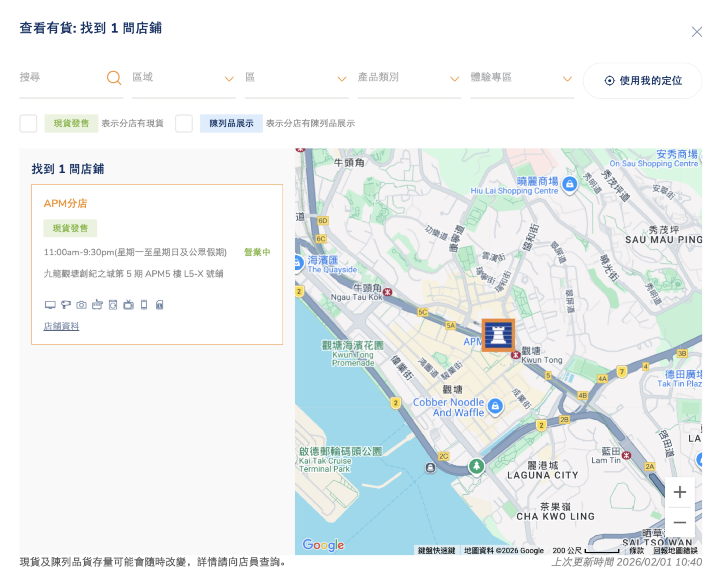Click the green park pin near Laguna City
The image size is (720, 580).
pos(477,466)
